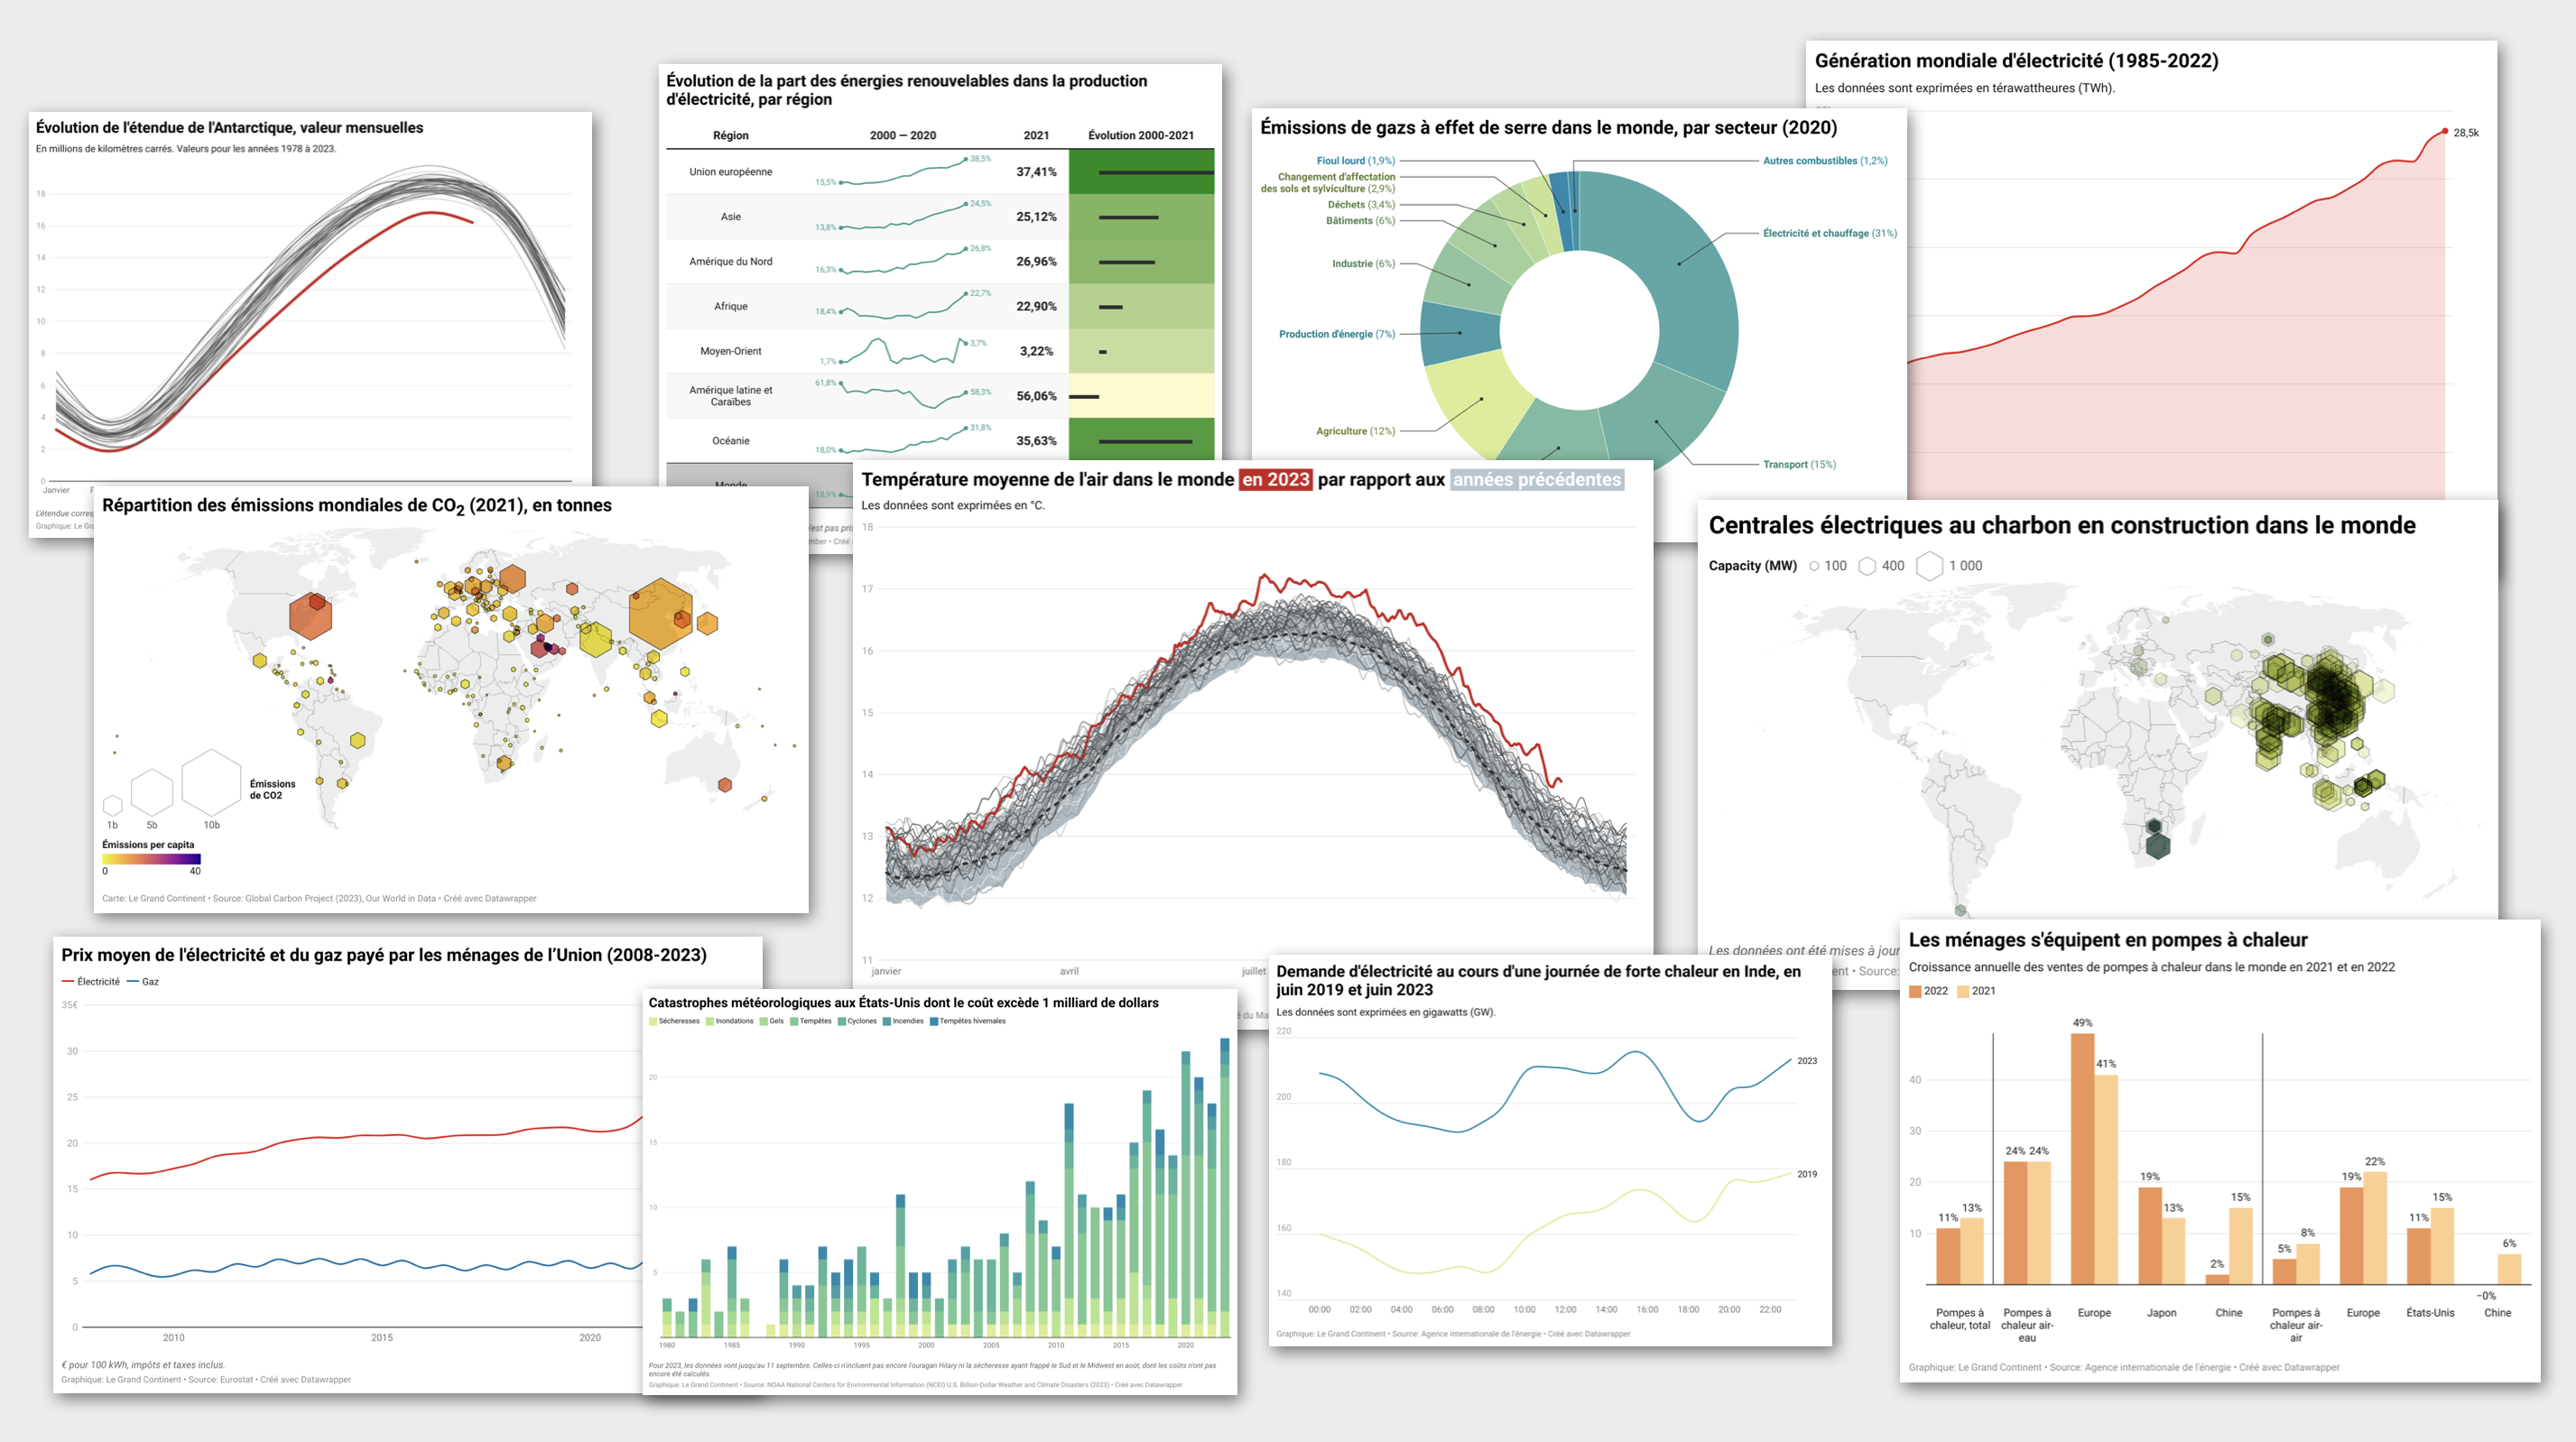
Task: Click the 400 MW capacity hexagon icon
Action: [x=1867, y=566]
